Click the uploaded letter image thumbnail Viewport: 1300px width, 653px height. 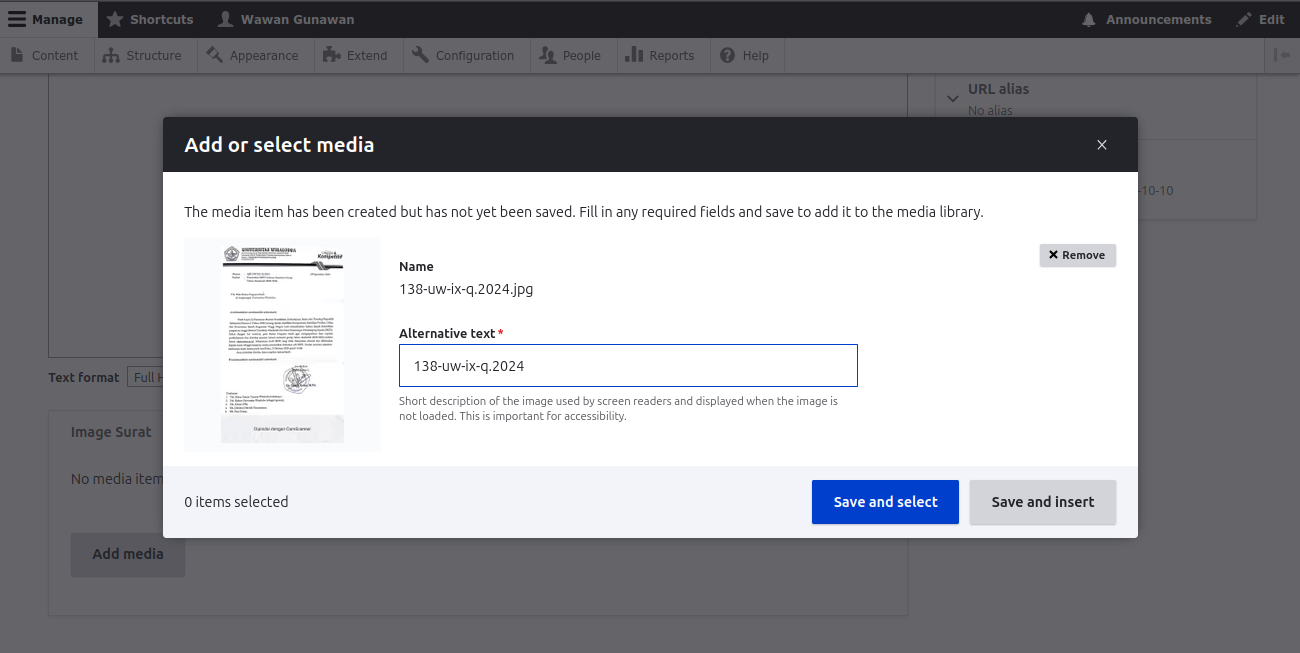282,344
